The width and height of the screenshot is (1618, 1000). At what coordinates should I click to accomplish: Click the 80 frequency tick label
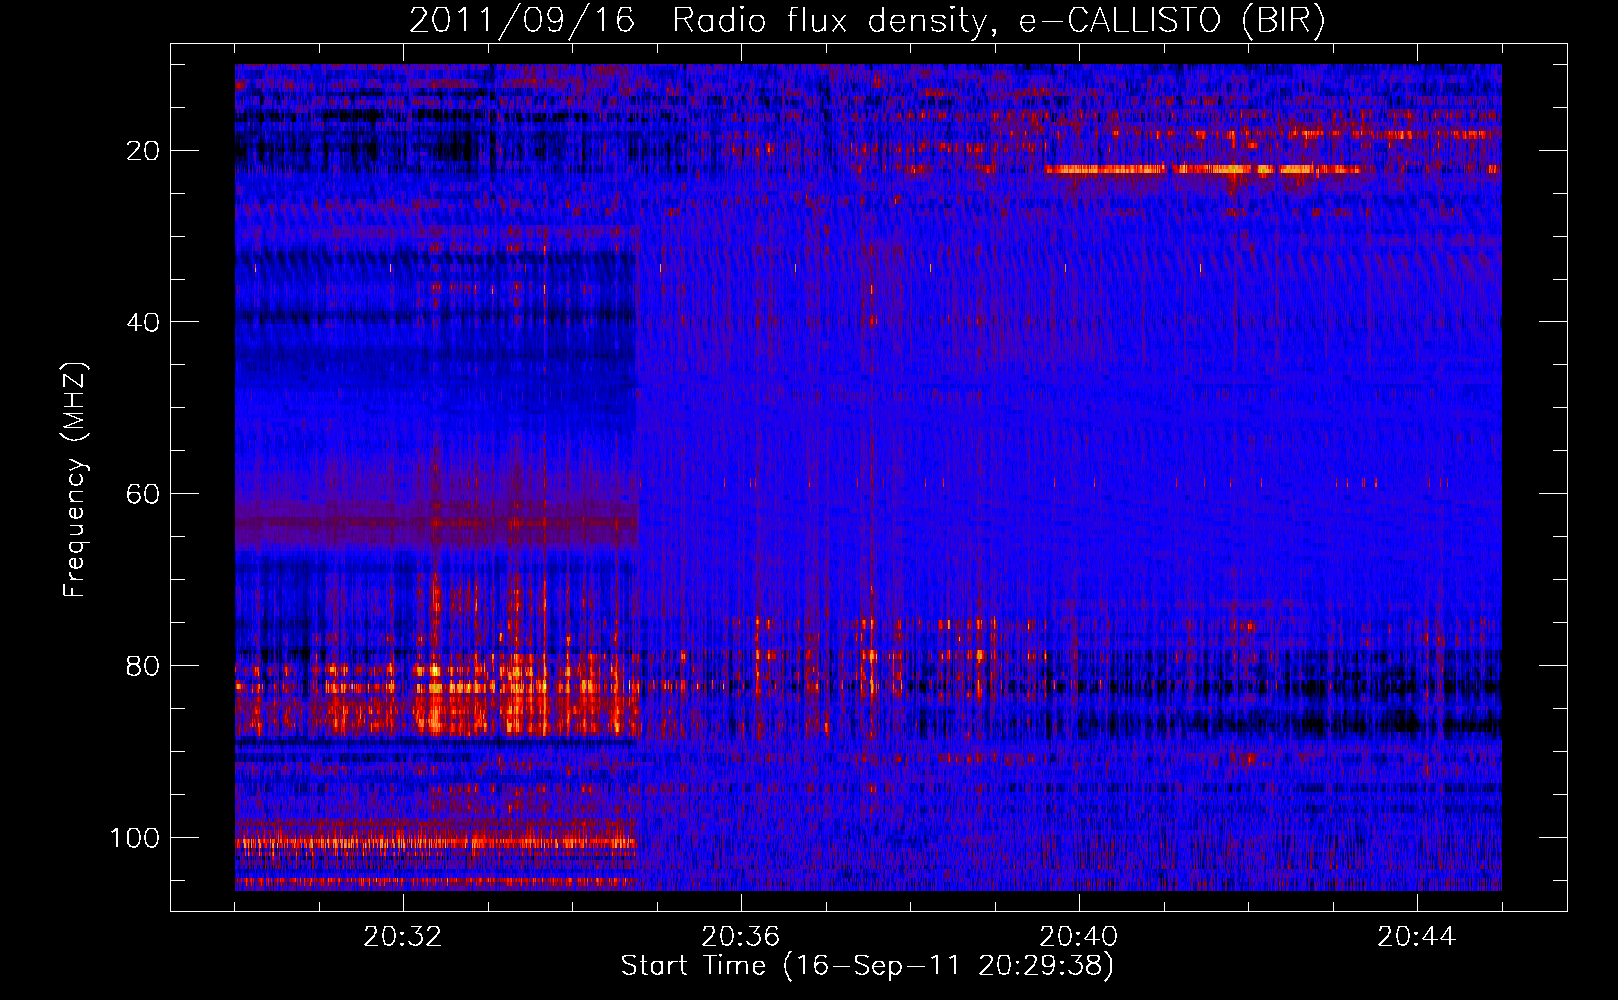(144, 666)
